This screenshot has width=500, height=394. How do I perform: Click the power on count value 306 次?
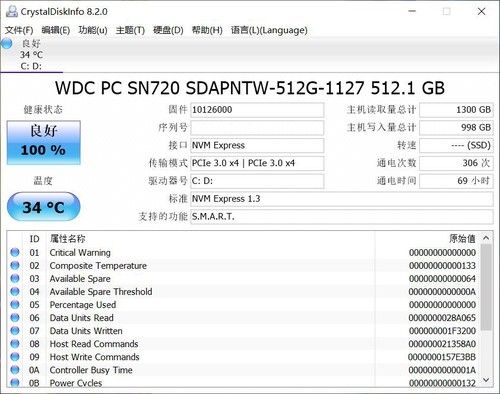456,163
